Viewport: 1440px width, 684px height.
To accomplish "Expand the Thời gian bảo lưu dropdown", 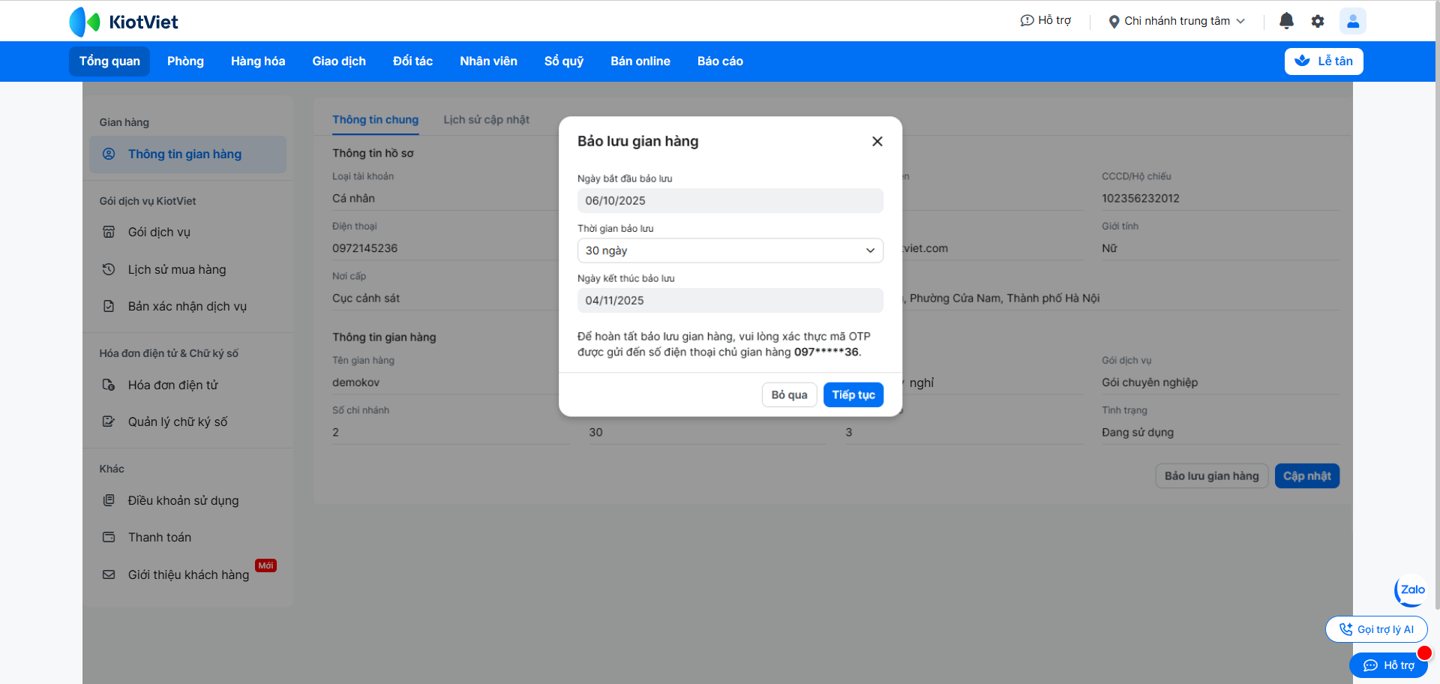I will click(x=730, y=250).
